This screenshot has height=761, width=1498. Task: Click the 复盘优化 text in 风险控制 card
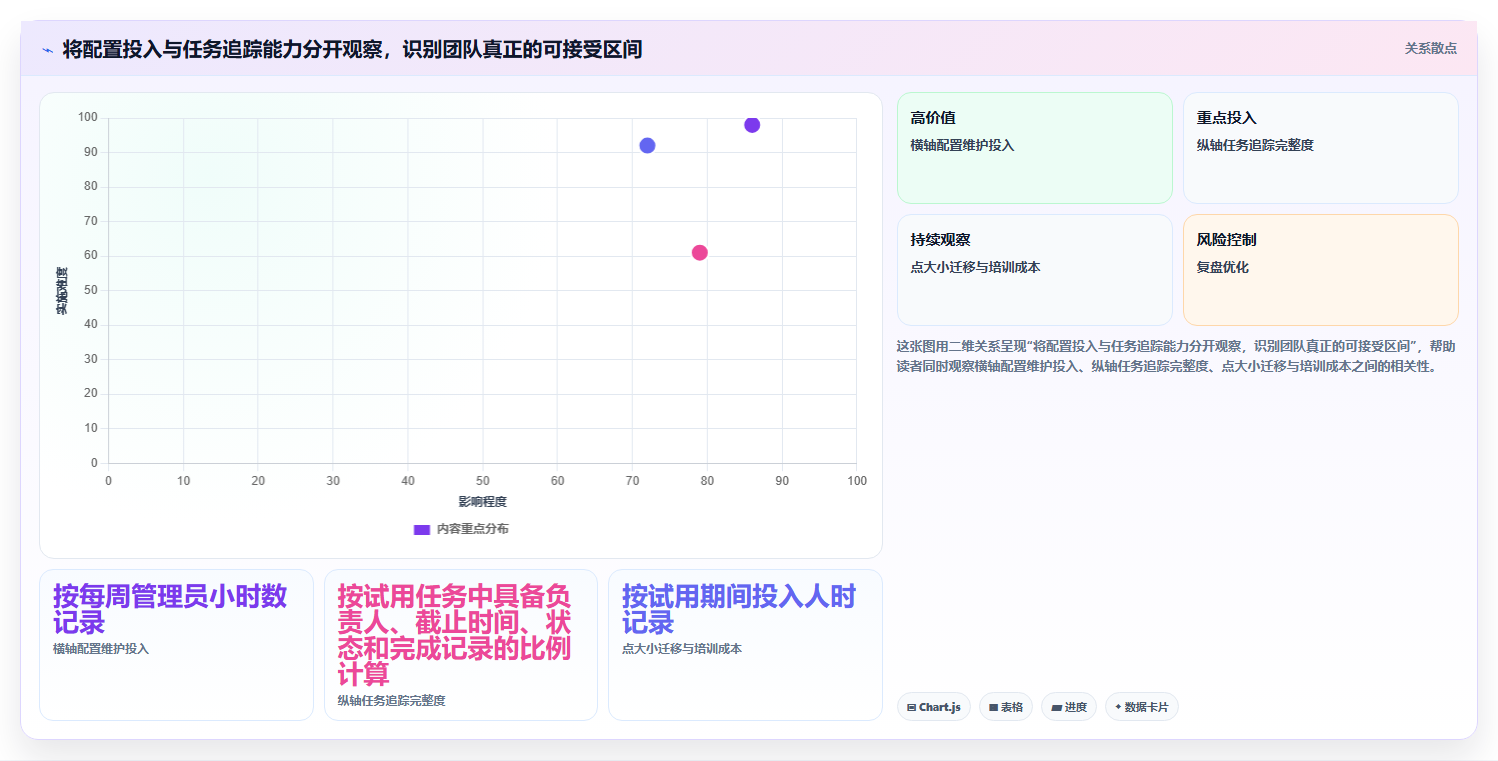coord(1222,268)
